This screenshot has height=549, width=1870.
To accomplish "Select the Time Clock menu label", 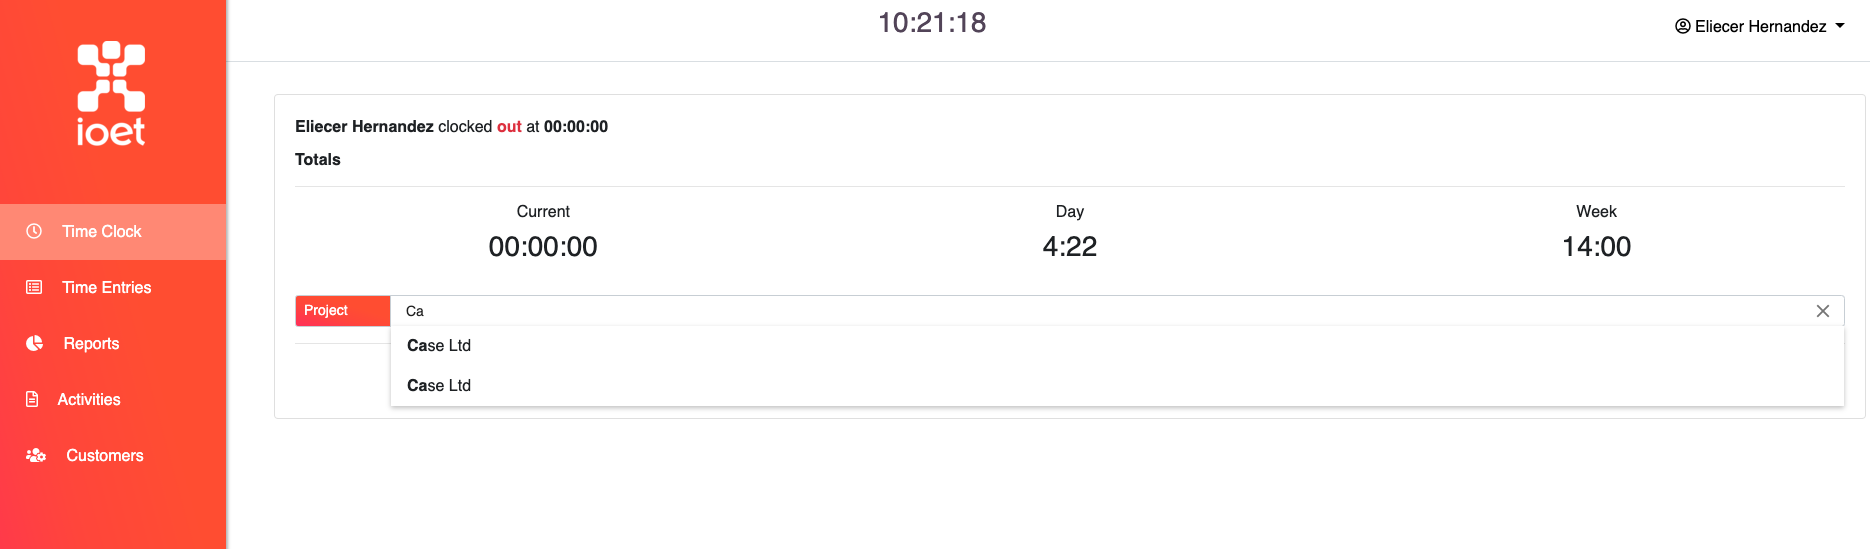I will (x=102, y=231).
